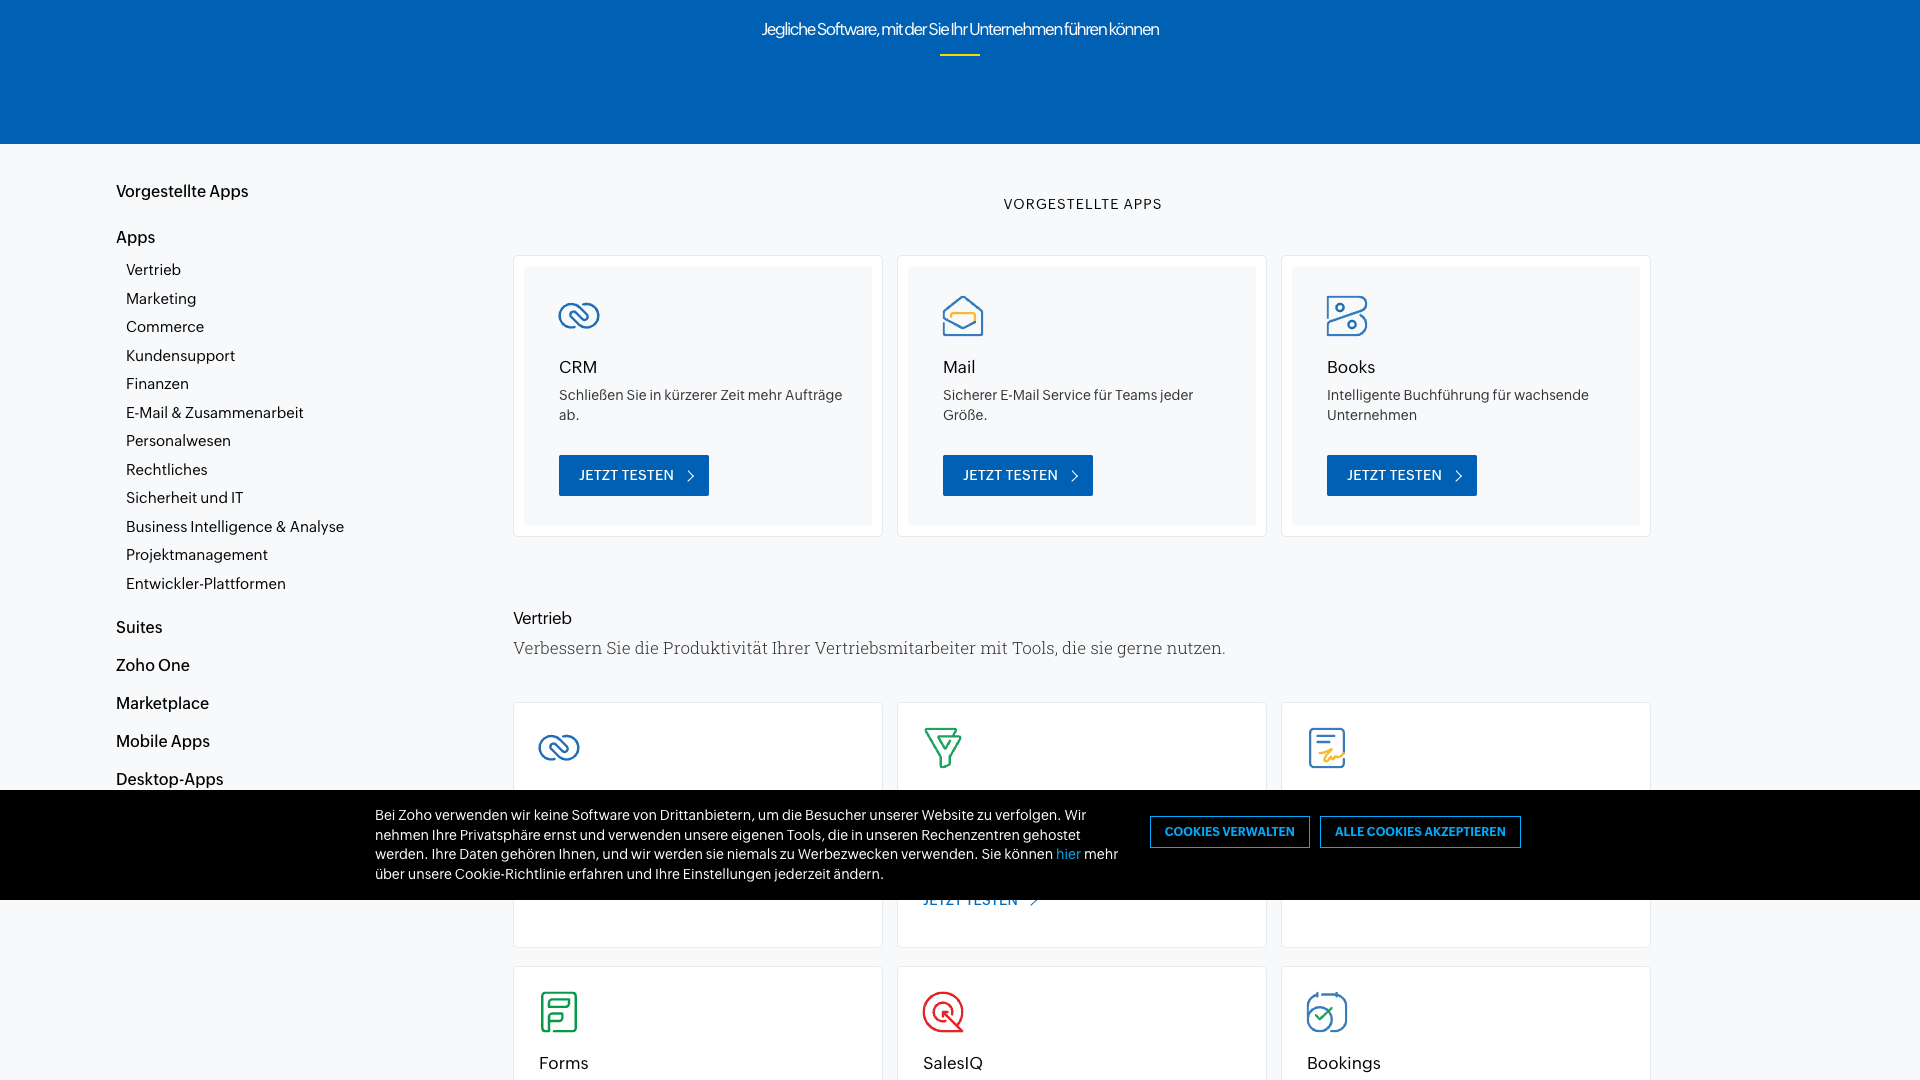The width and height of the screenshot is (1920, 1080).
Task: Select Desktop-Apps in the sidebar
Action: click(169, 779)
